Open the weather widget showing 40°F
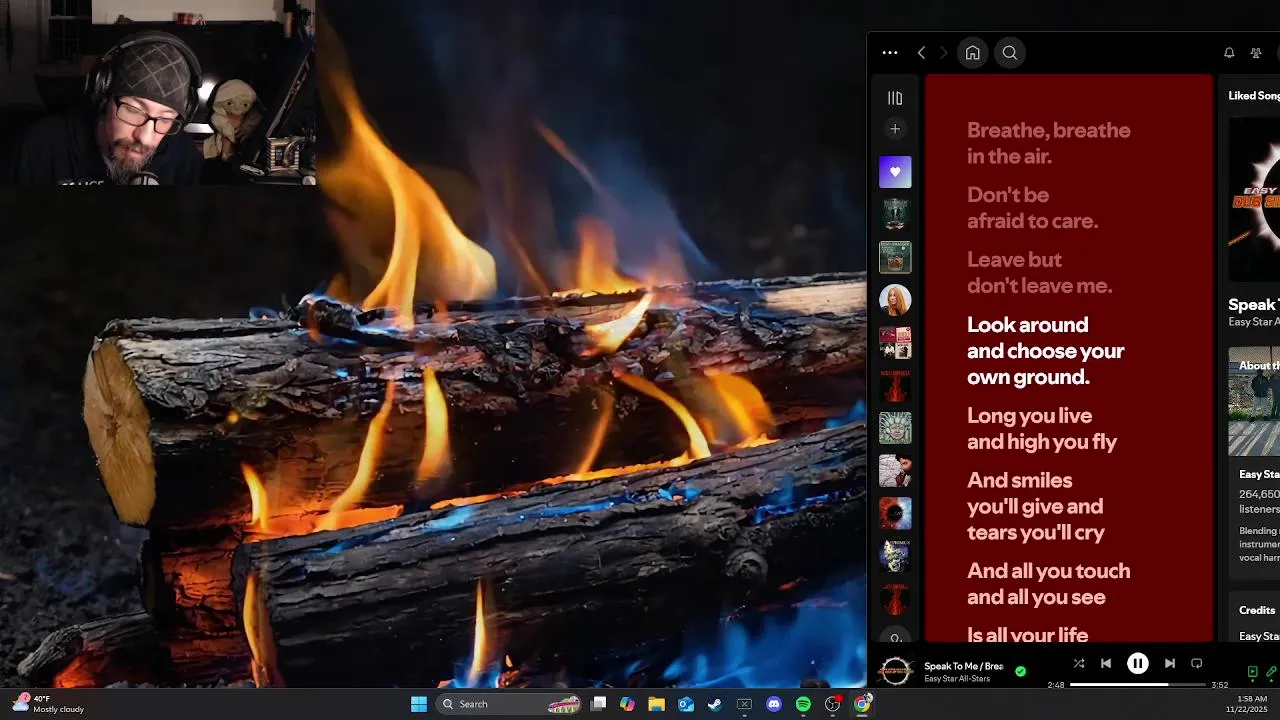 48,704
